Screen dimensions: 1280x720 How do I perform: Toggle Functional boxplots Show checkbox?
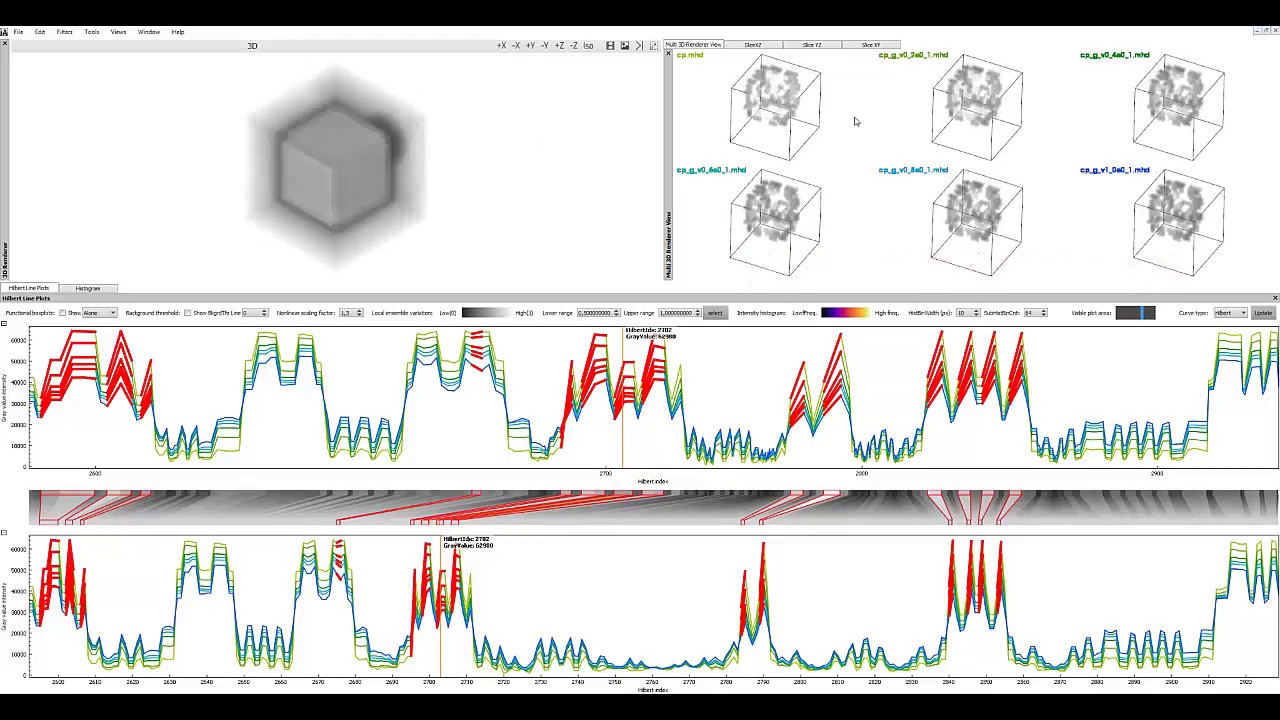coord(62,313)
